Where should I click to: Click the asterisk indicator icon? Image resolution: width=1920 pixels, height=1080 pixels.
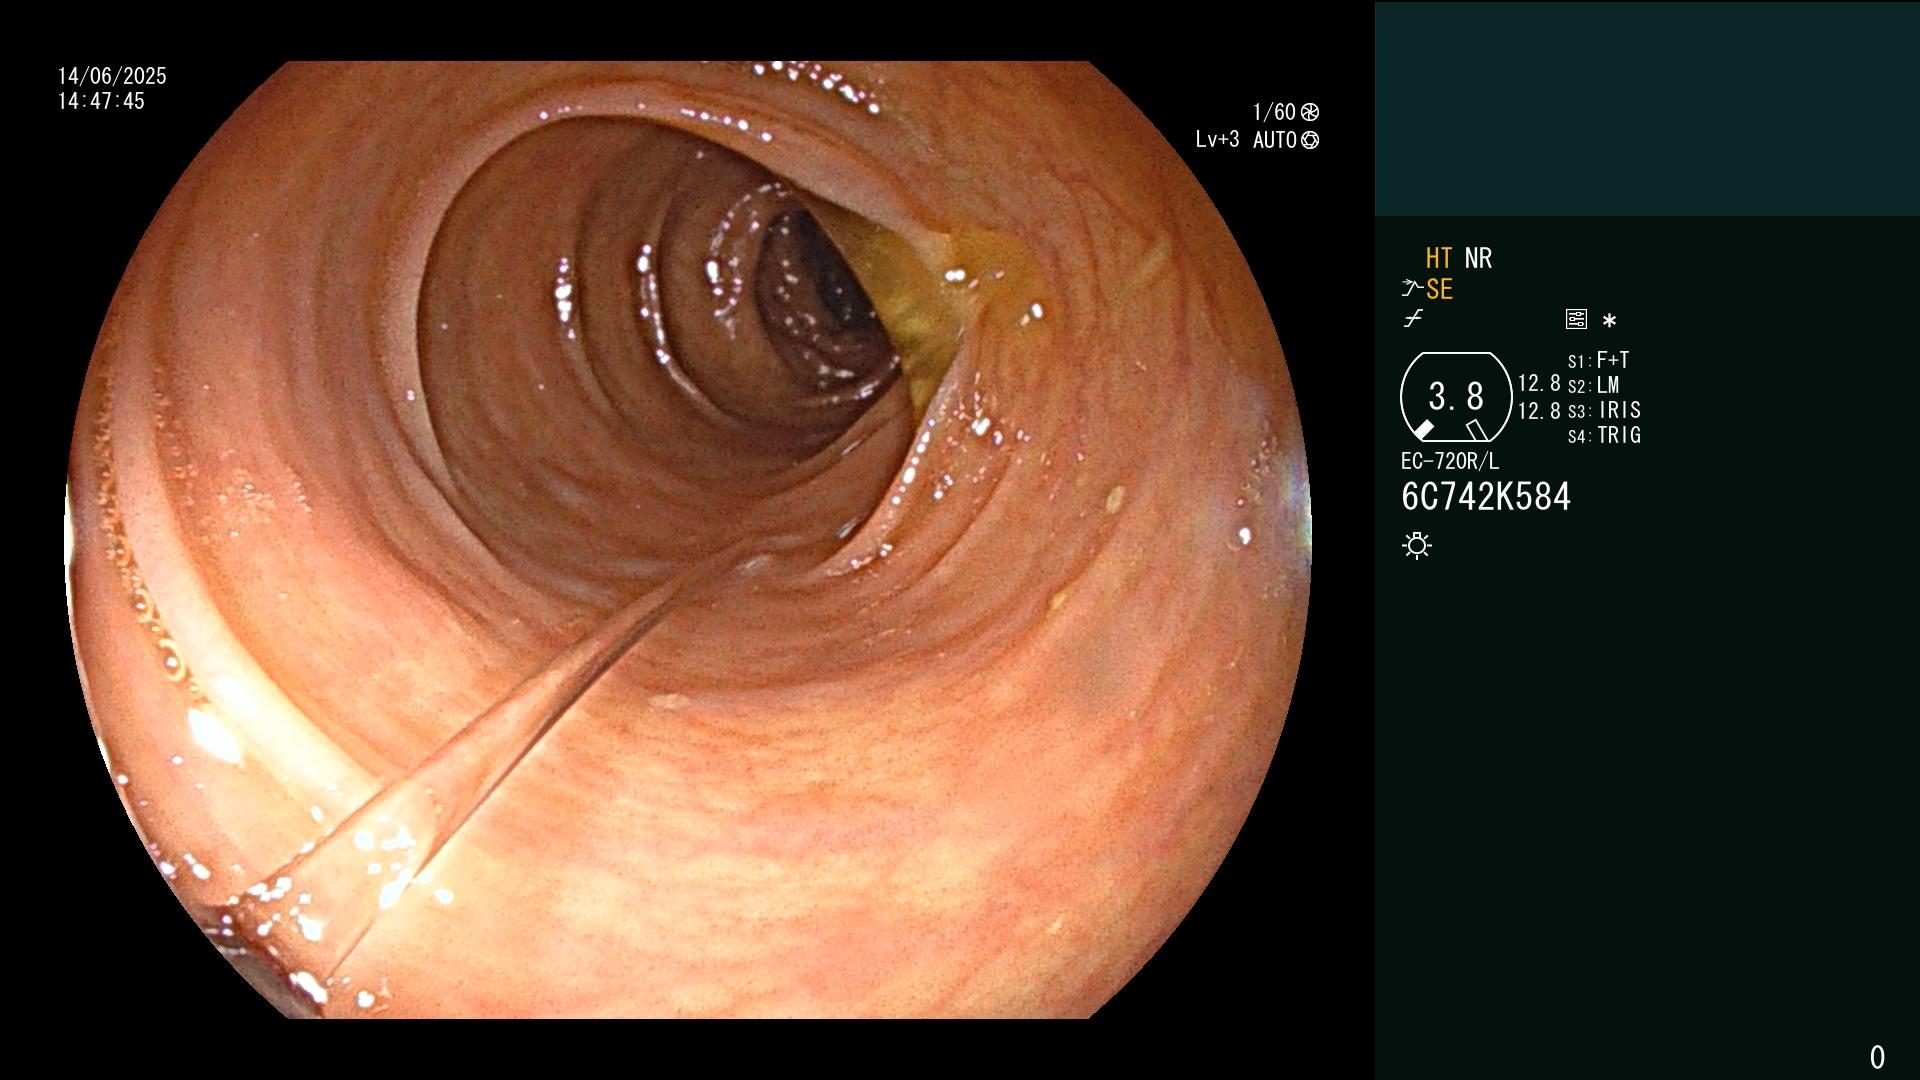point(1609,320)
